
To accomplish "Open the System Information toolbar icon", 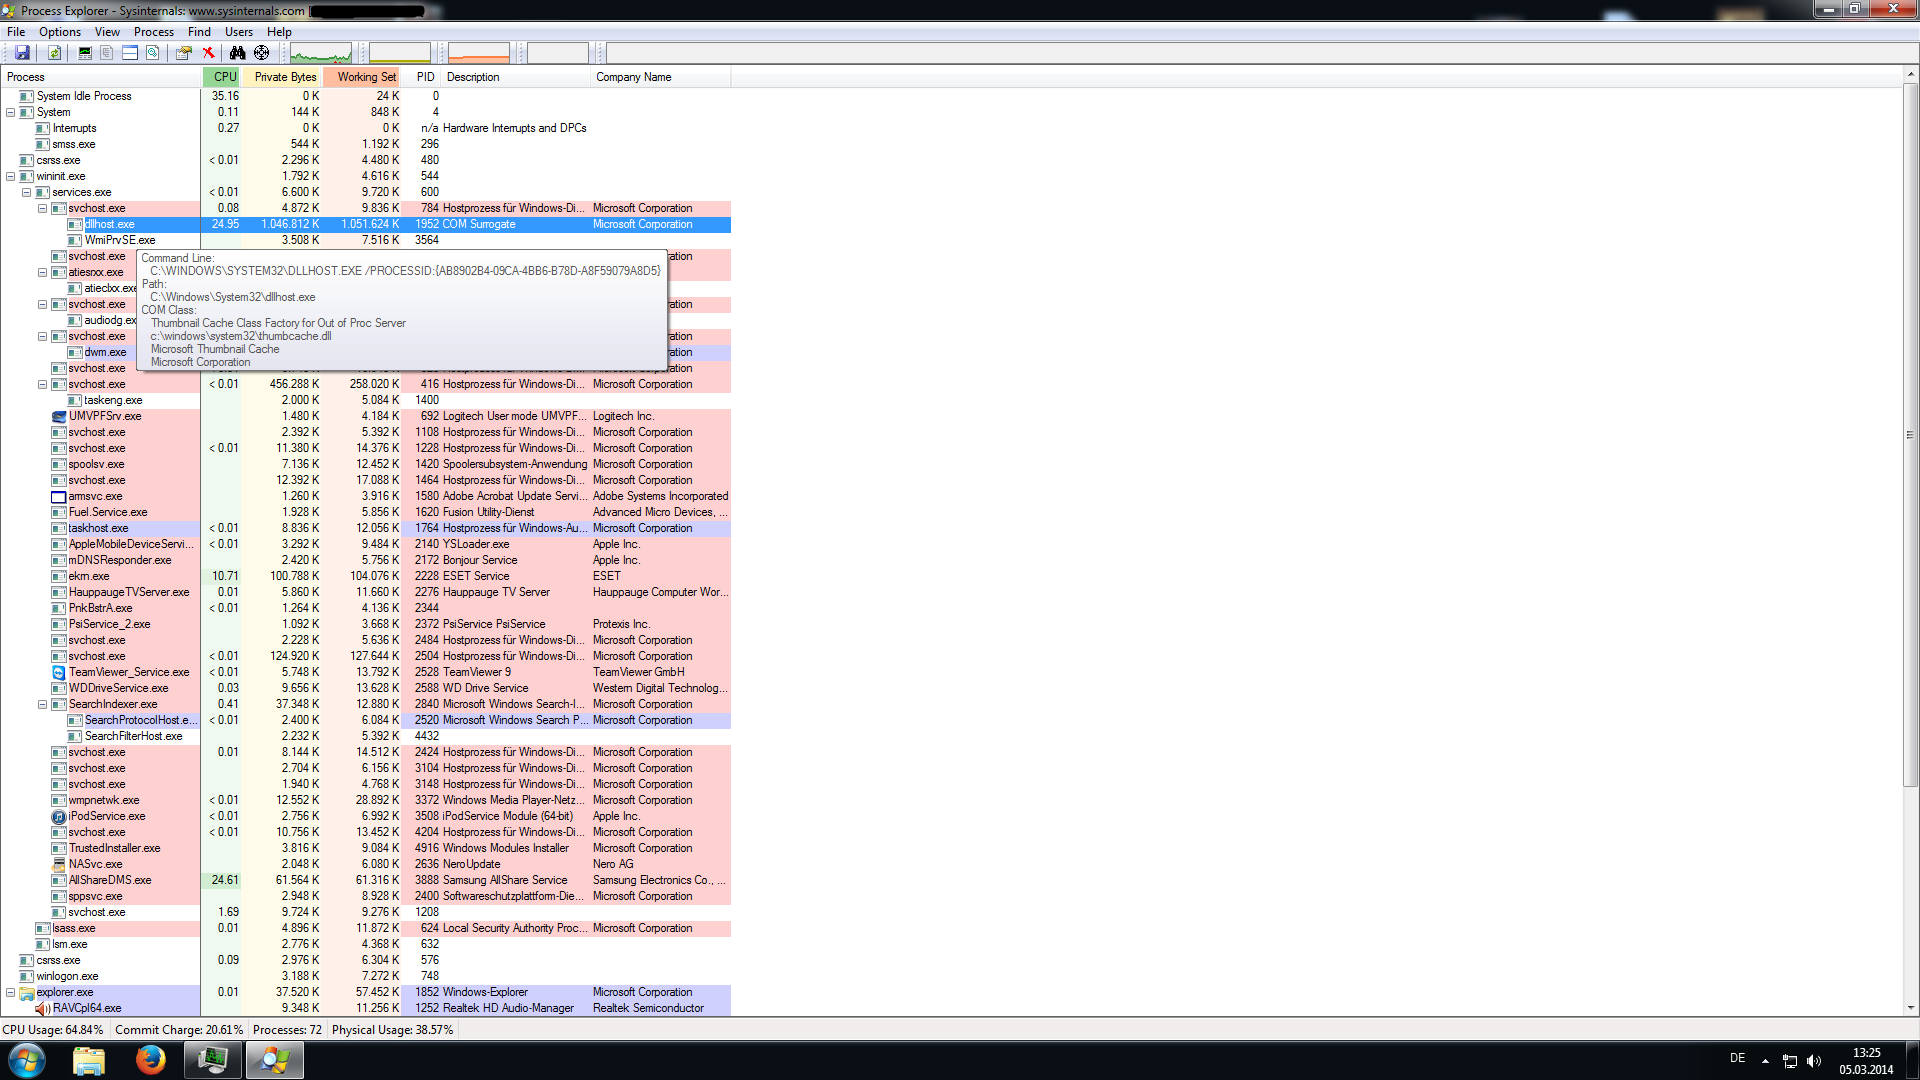I will (x=85, y=53).
